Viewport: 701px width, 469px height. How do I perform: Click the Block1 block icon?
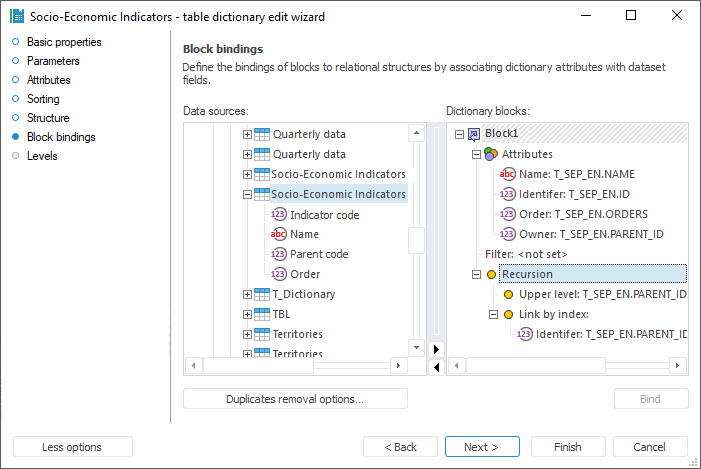pos(474,134)
